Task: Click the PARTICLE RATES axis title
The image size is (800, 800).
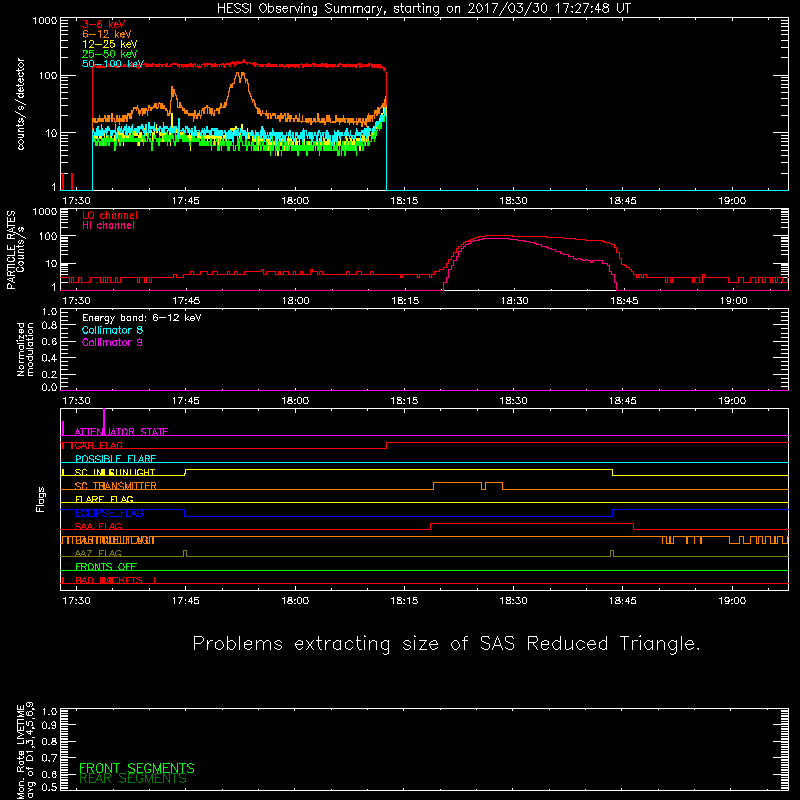Action: 11,250
